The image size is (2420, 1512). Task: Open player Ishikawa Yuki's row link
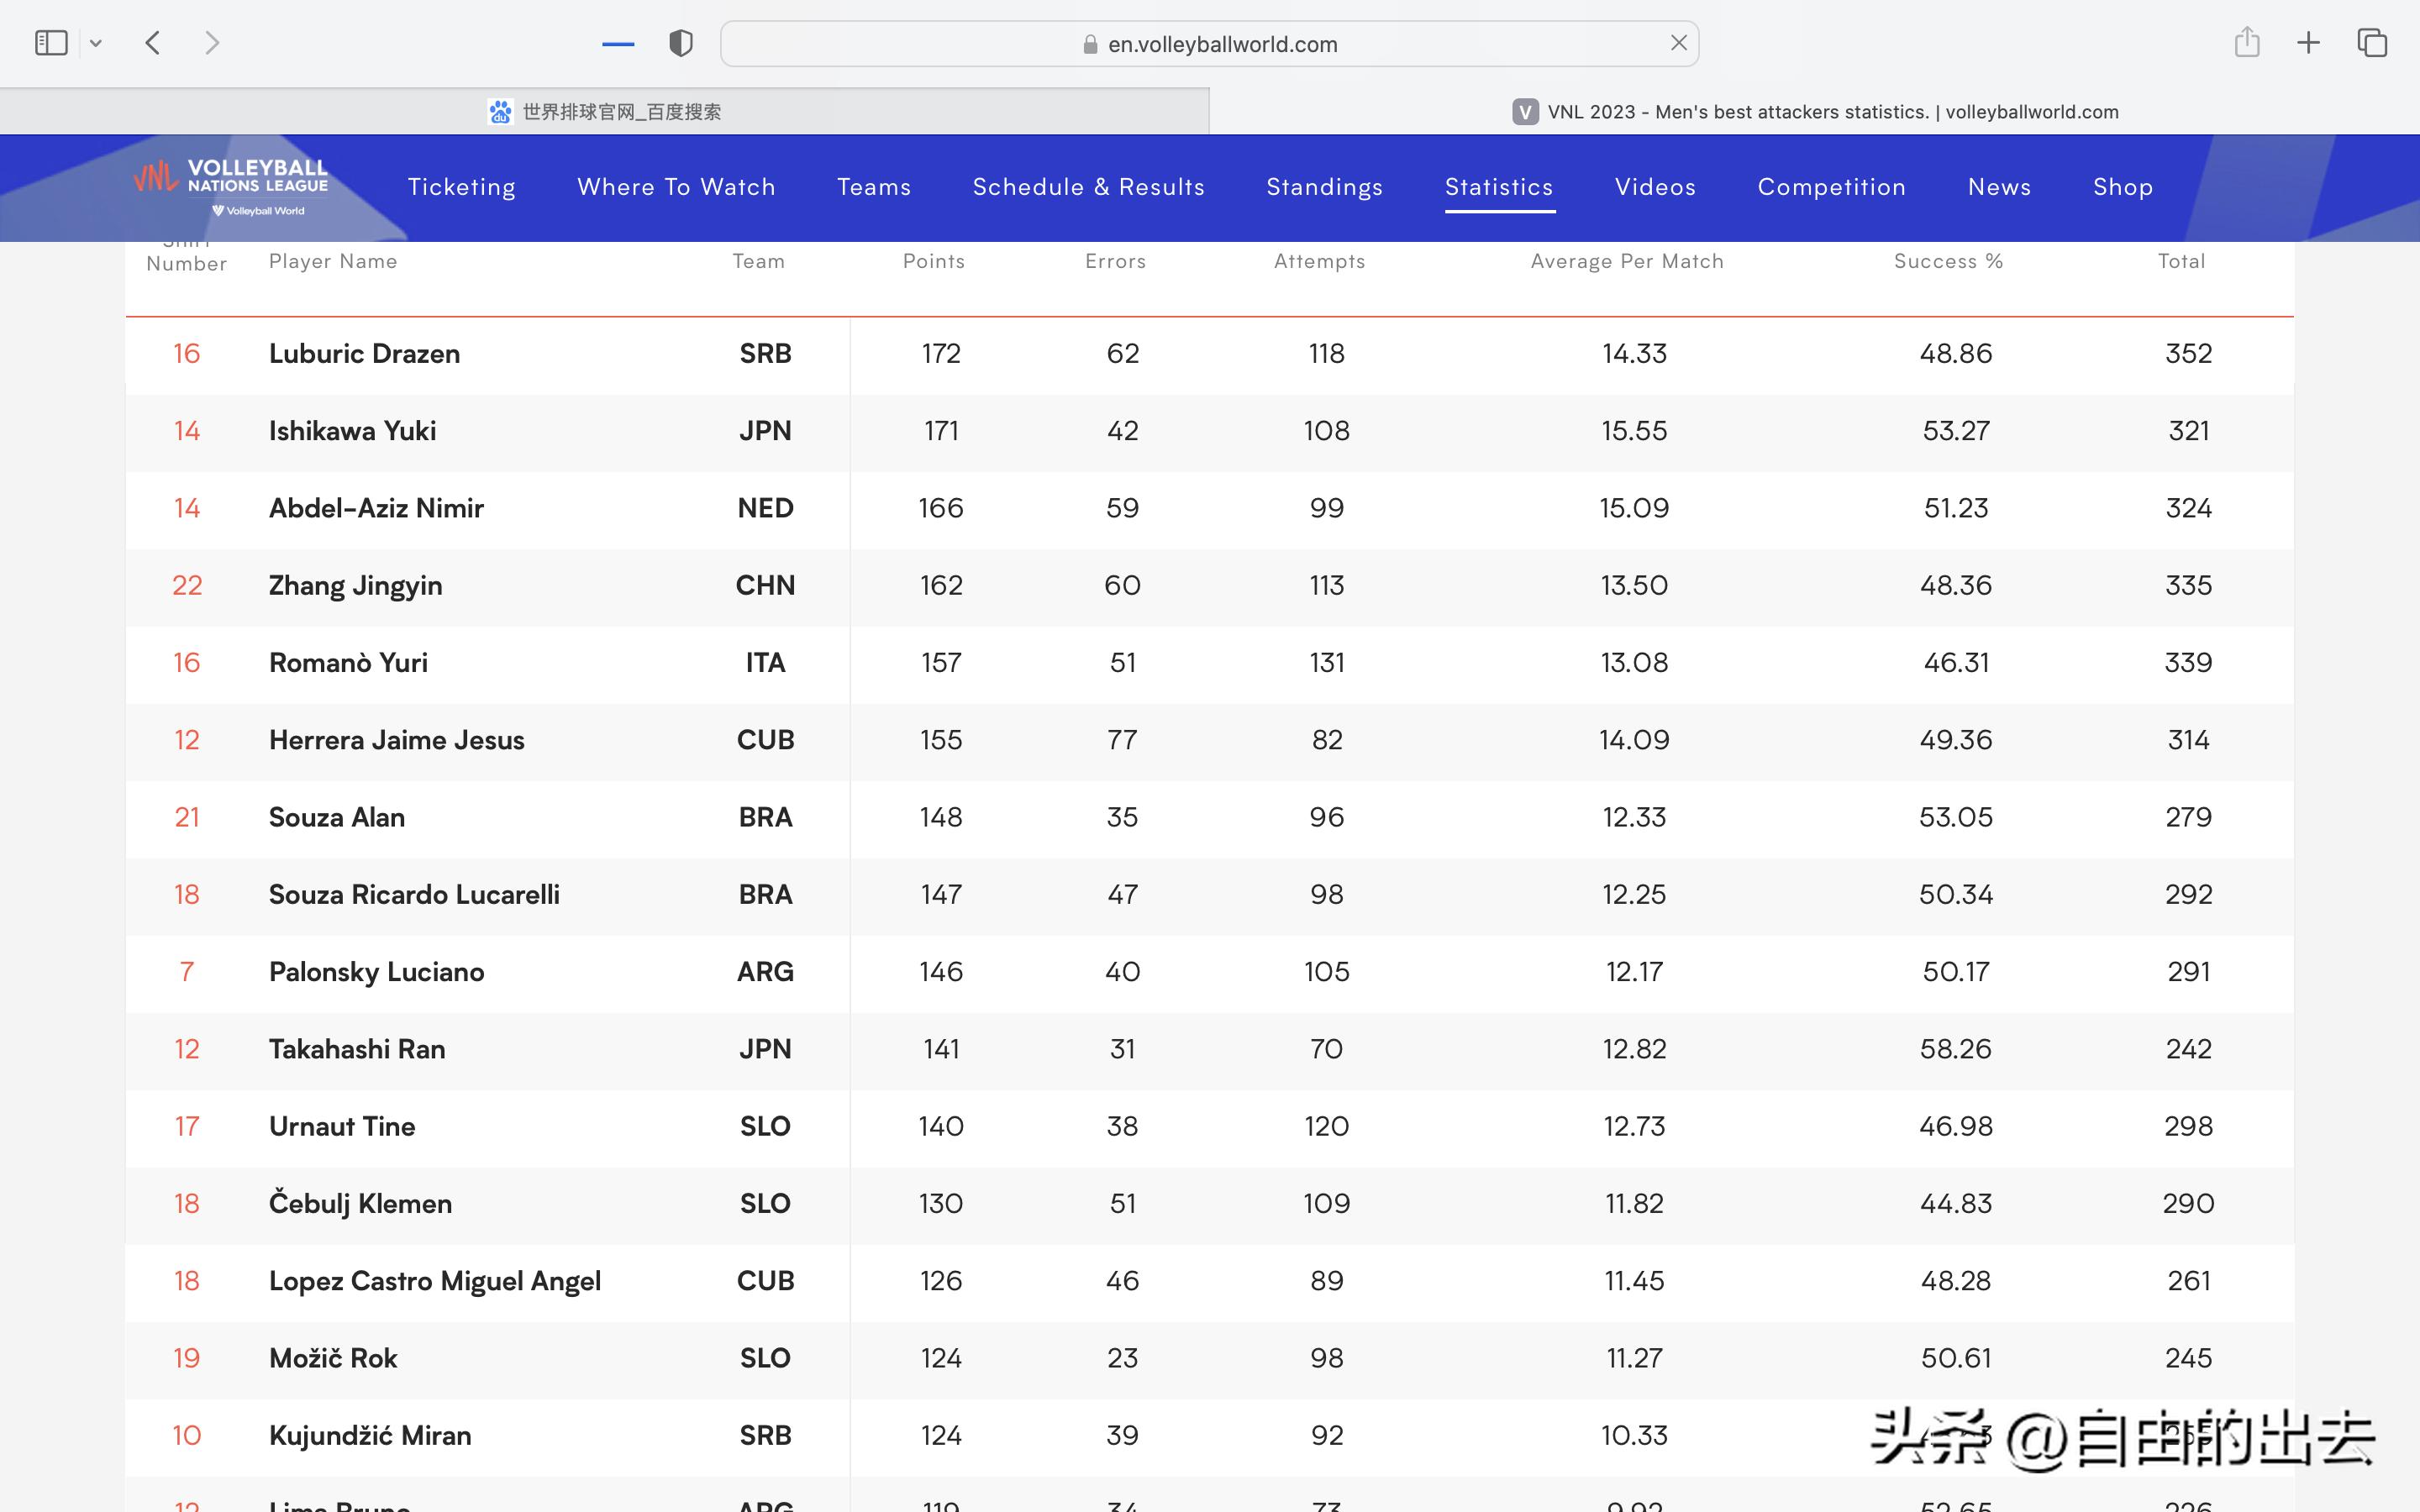(x=352, y=431)
